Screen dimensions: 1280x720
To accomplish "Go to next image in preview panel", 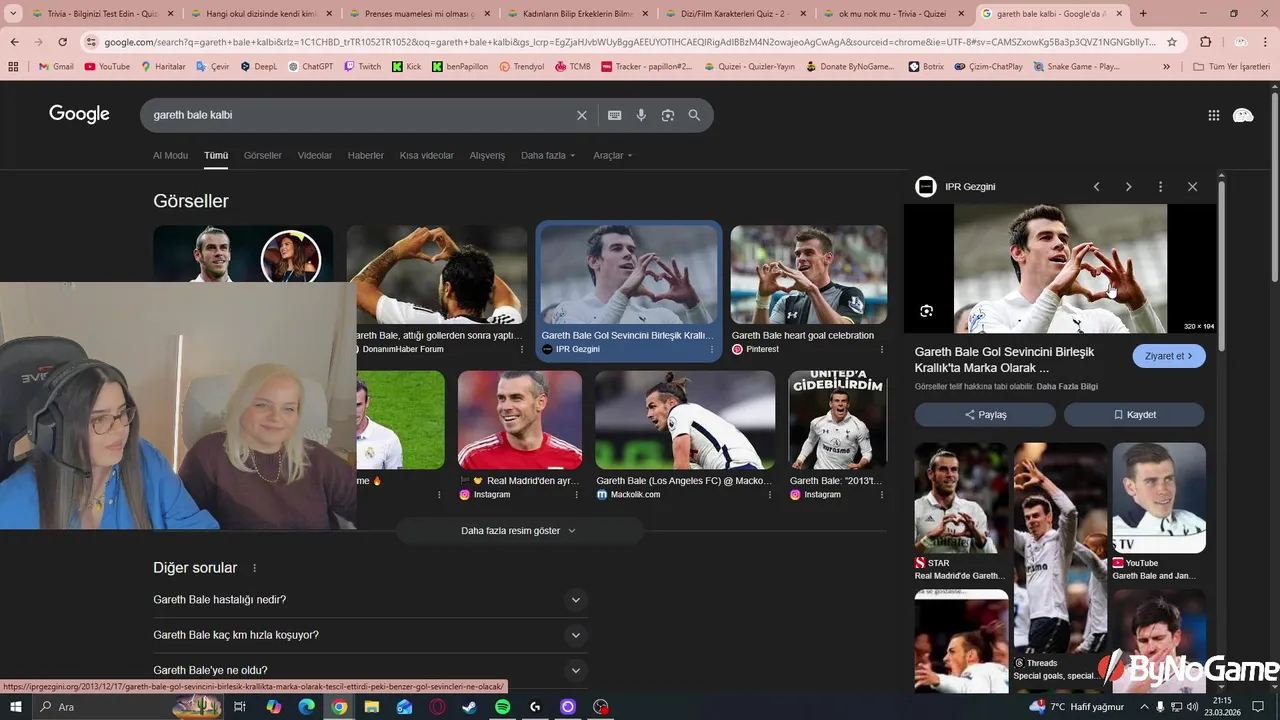I will [1128, 187].
